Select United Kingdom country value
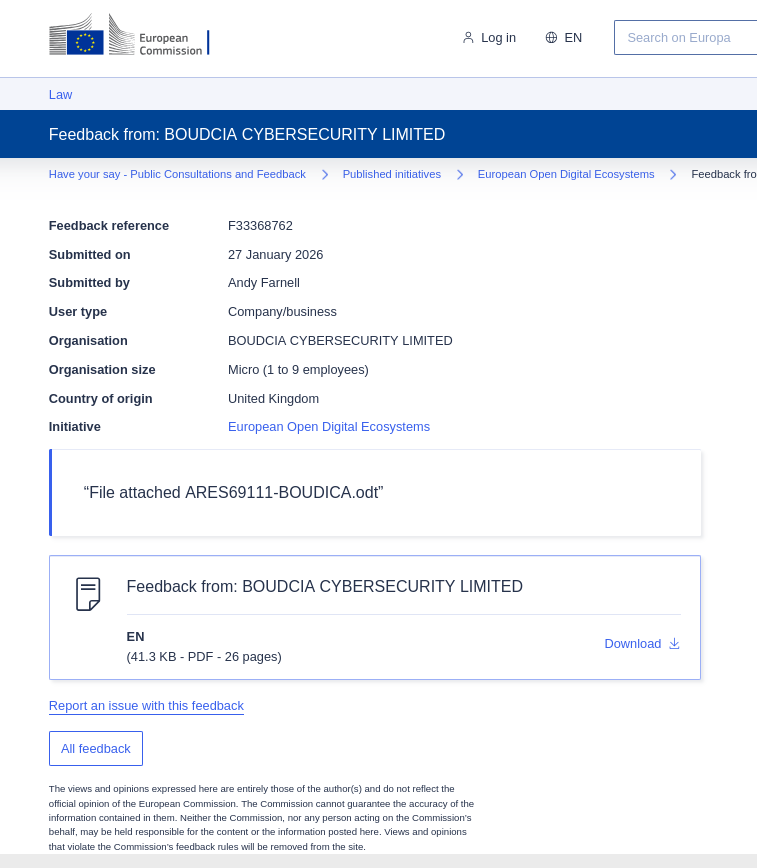Image resolution: width=757 pixels, height=868 pixels. click(x=274, y=399)
